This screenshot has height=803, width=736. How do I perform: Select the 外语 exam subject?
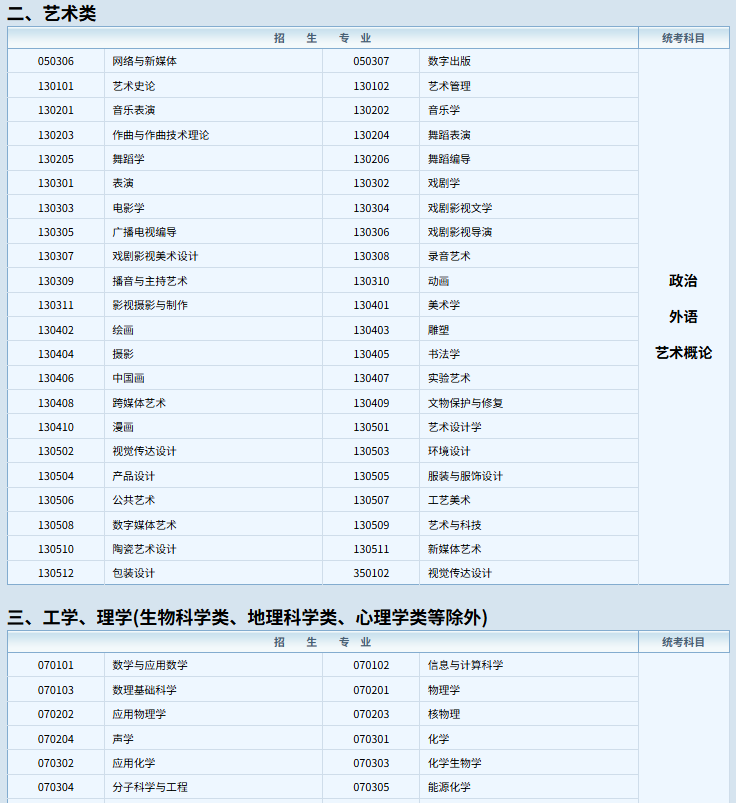tap(683, 317)
